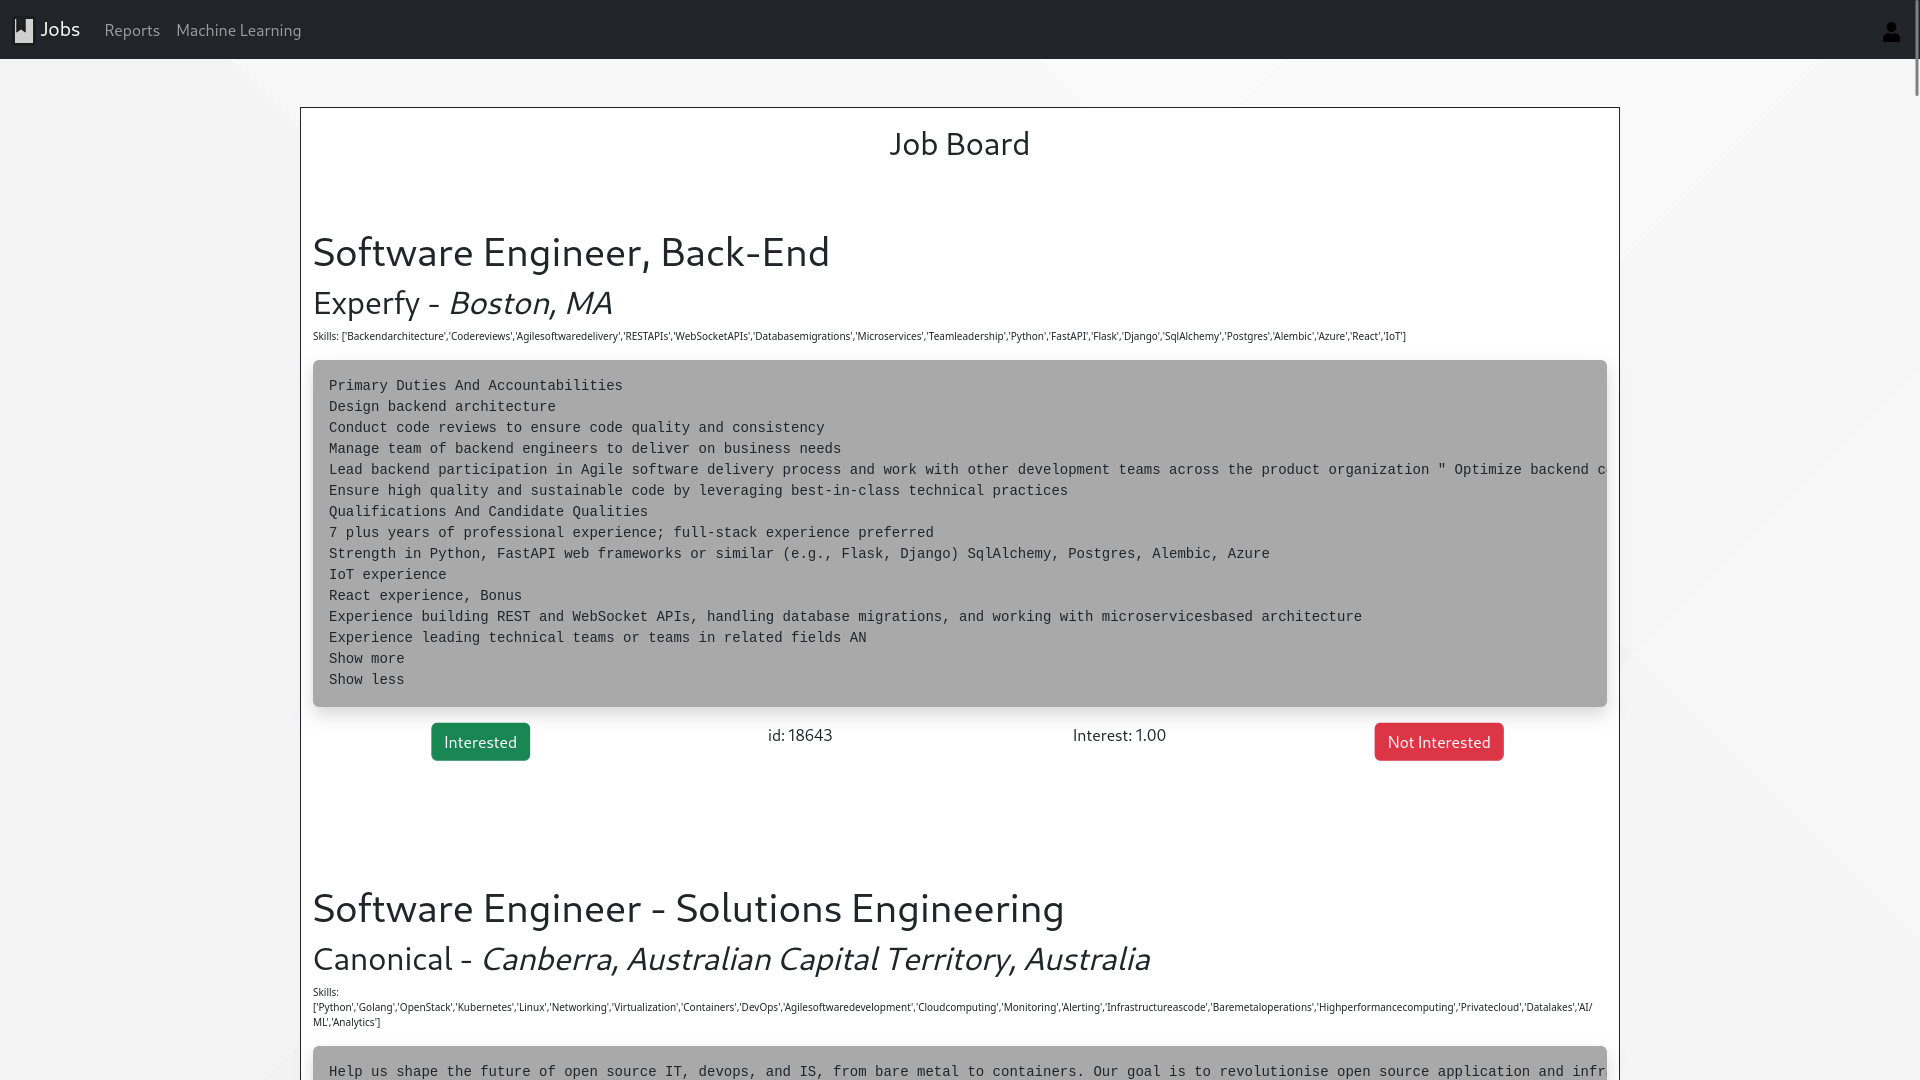Open the Reports menu
The image size is (1920, 1080).
click(x=132, y=30)
